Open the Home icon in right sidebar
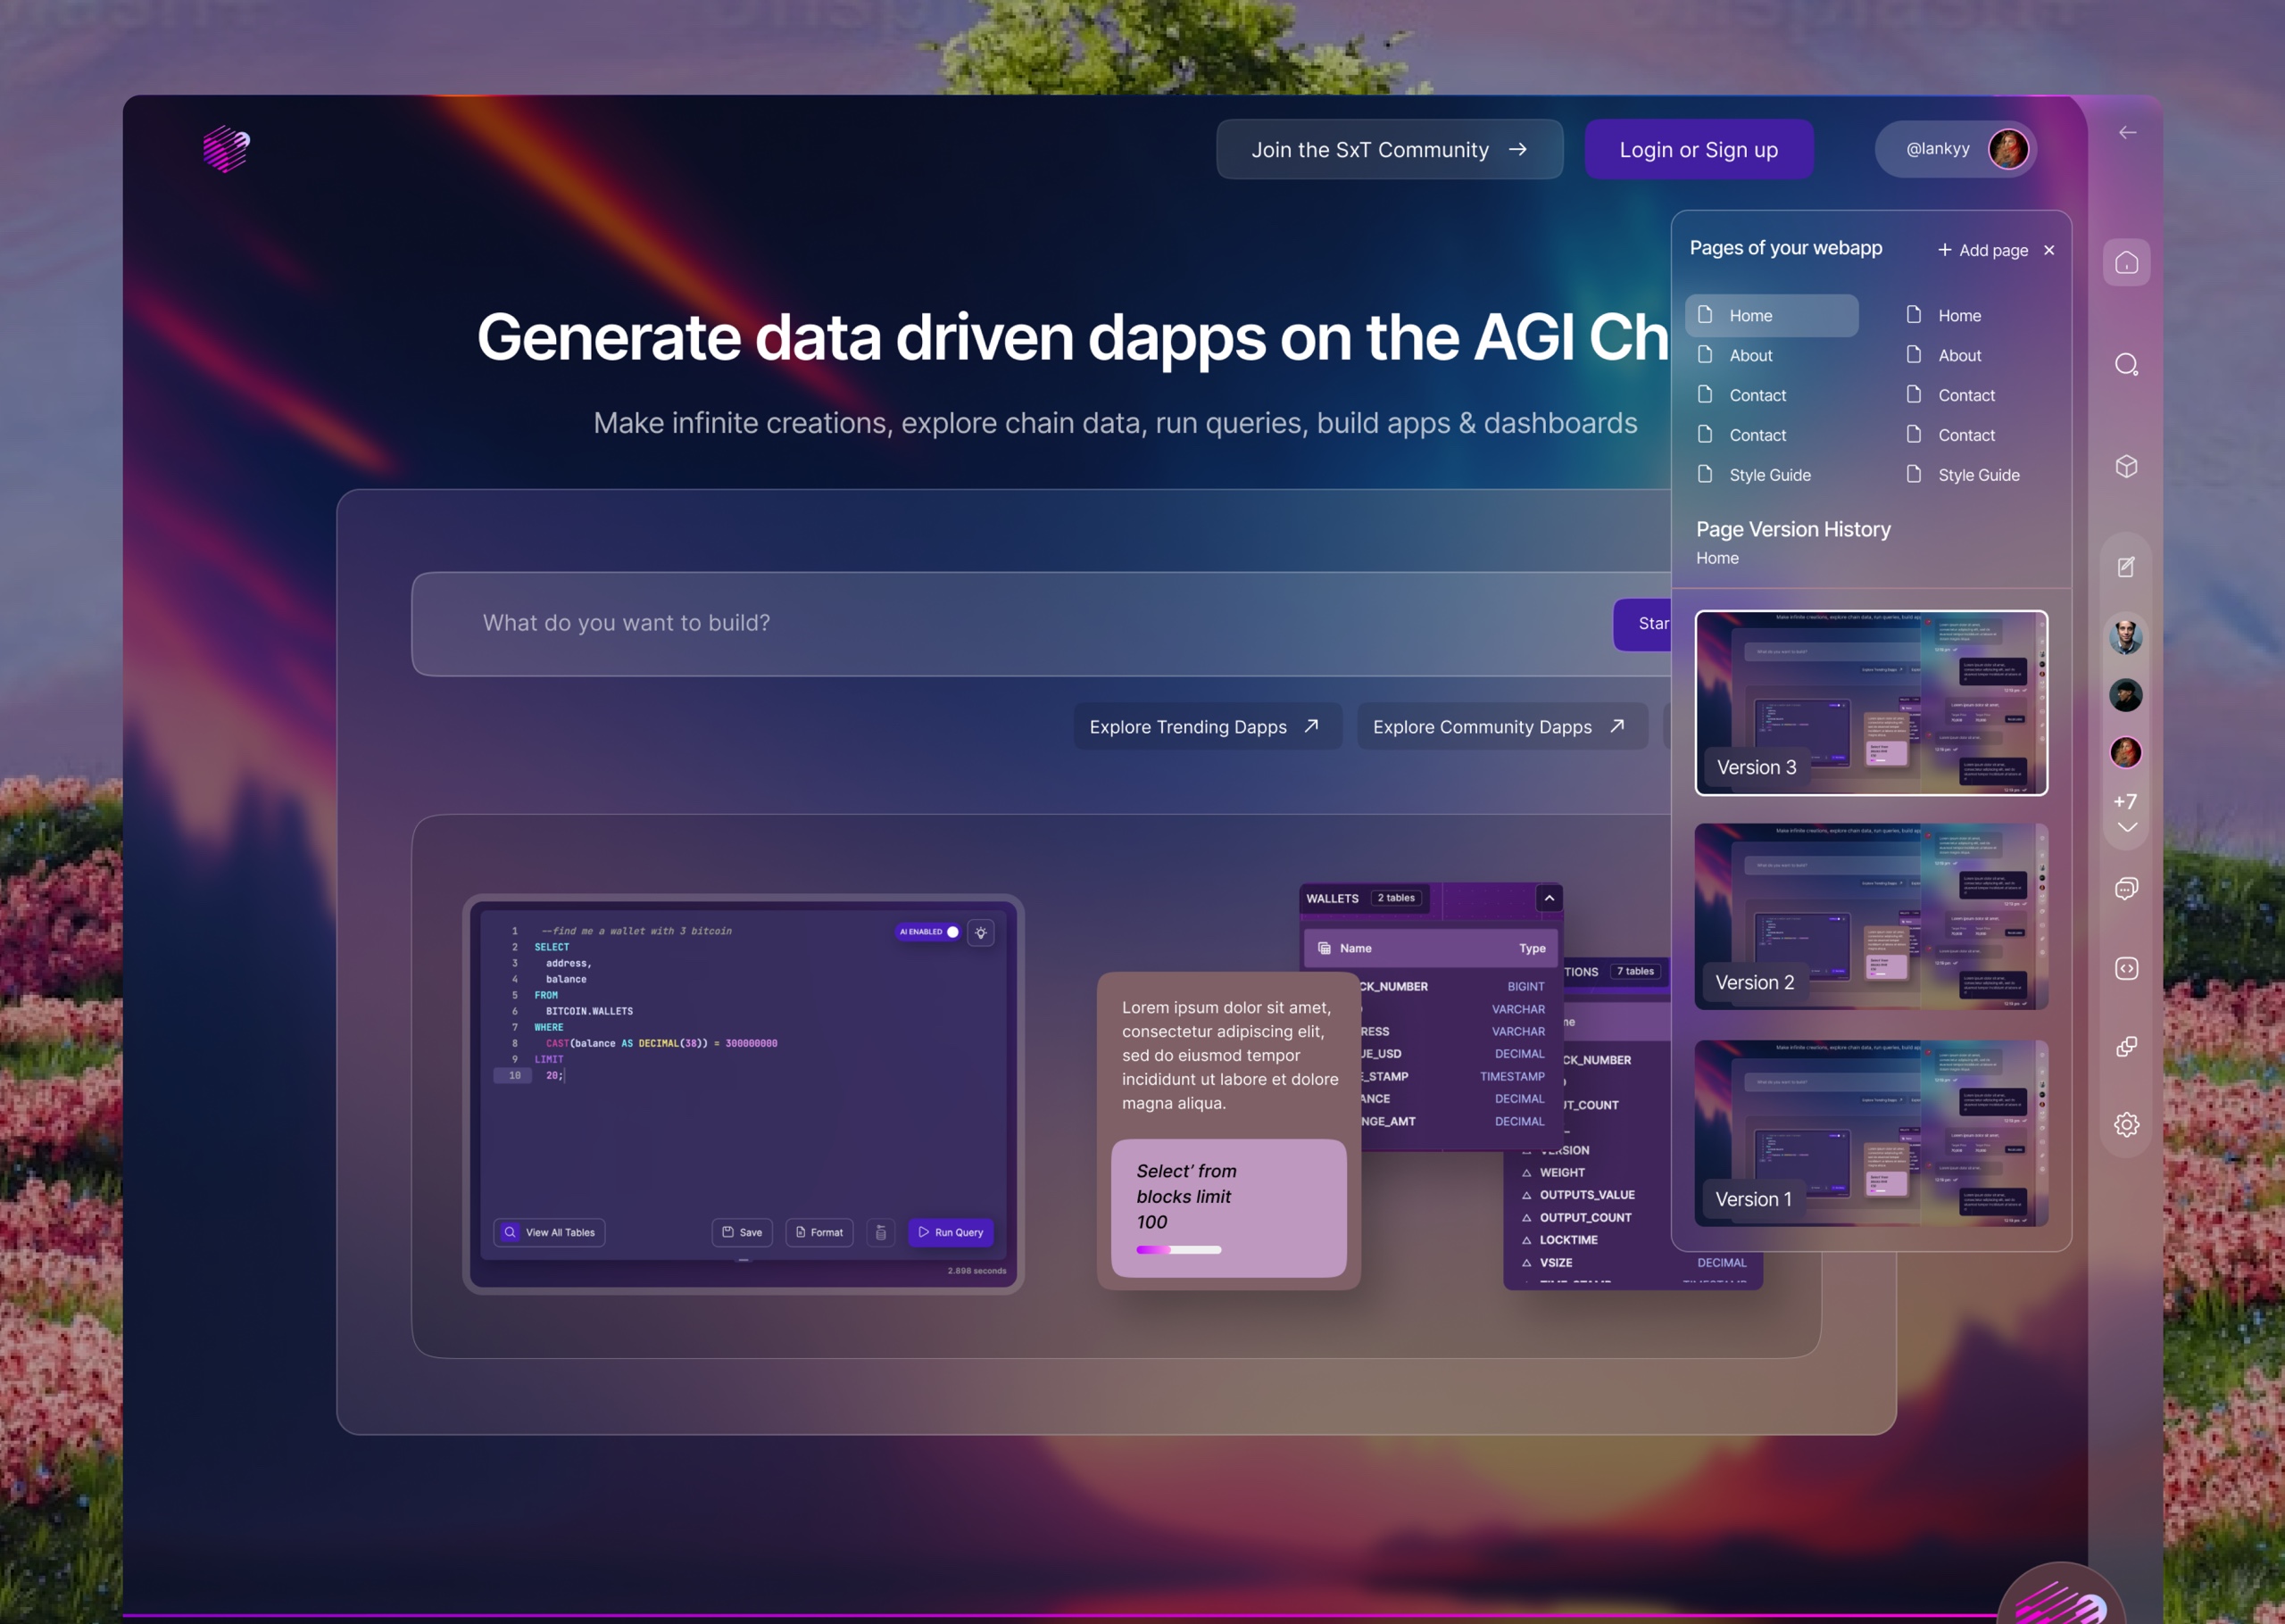This screenshot has width=2285, height=1624. (x=2126, y=262)
